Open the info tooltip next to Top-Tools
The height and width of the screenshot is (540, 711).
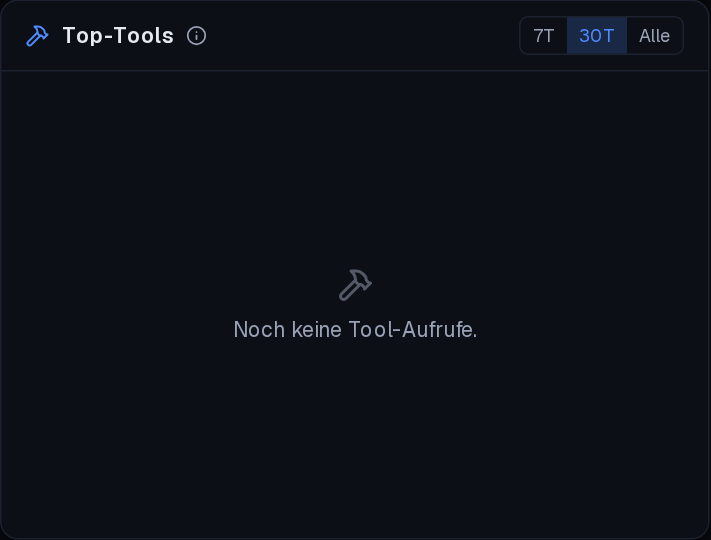coord(196,36)
